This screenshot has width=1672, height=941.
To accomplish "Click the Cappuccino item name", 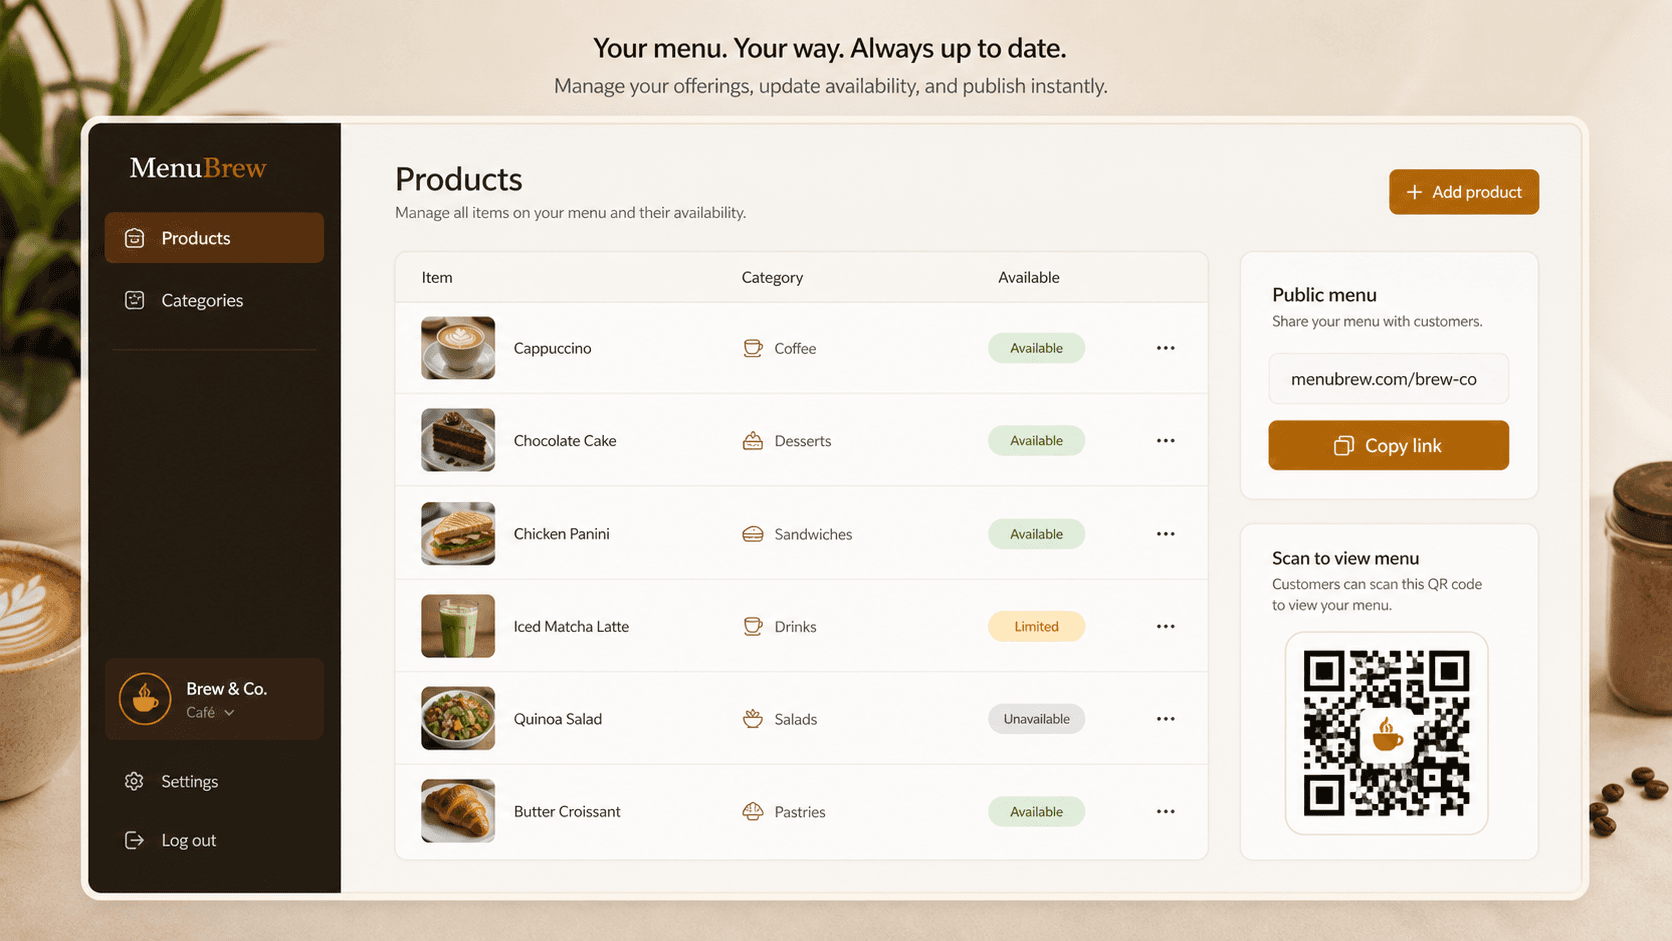I will point(552,348).
